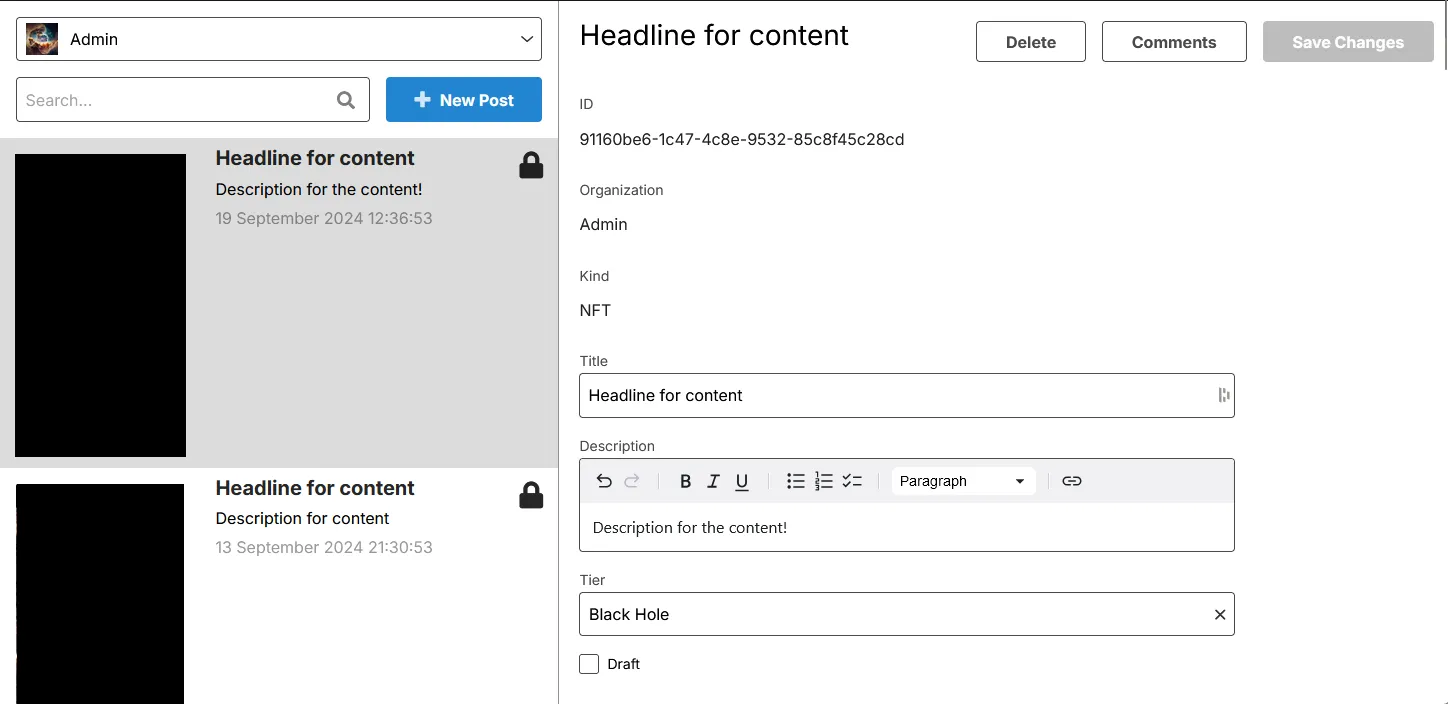This screenshot has width=1448, height=704.
Task: Clear the Black Hole tier selection
Action: click(x=1220, y=615)
